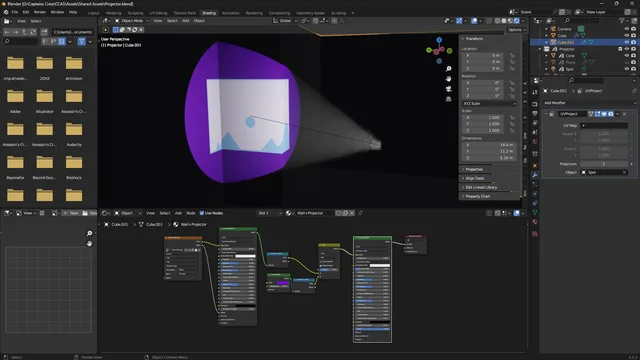Click image editor zoom magnifier gizmo
Screen dimensions: 640x360
(x=89, y=233)
